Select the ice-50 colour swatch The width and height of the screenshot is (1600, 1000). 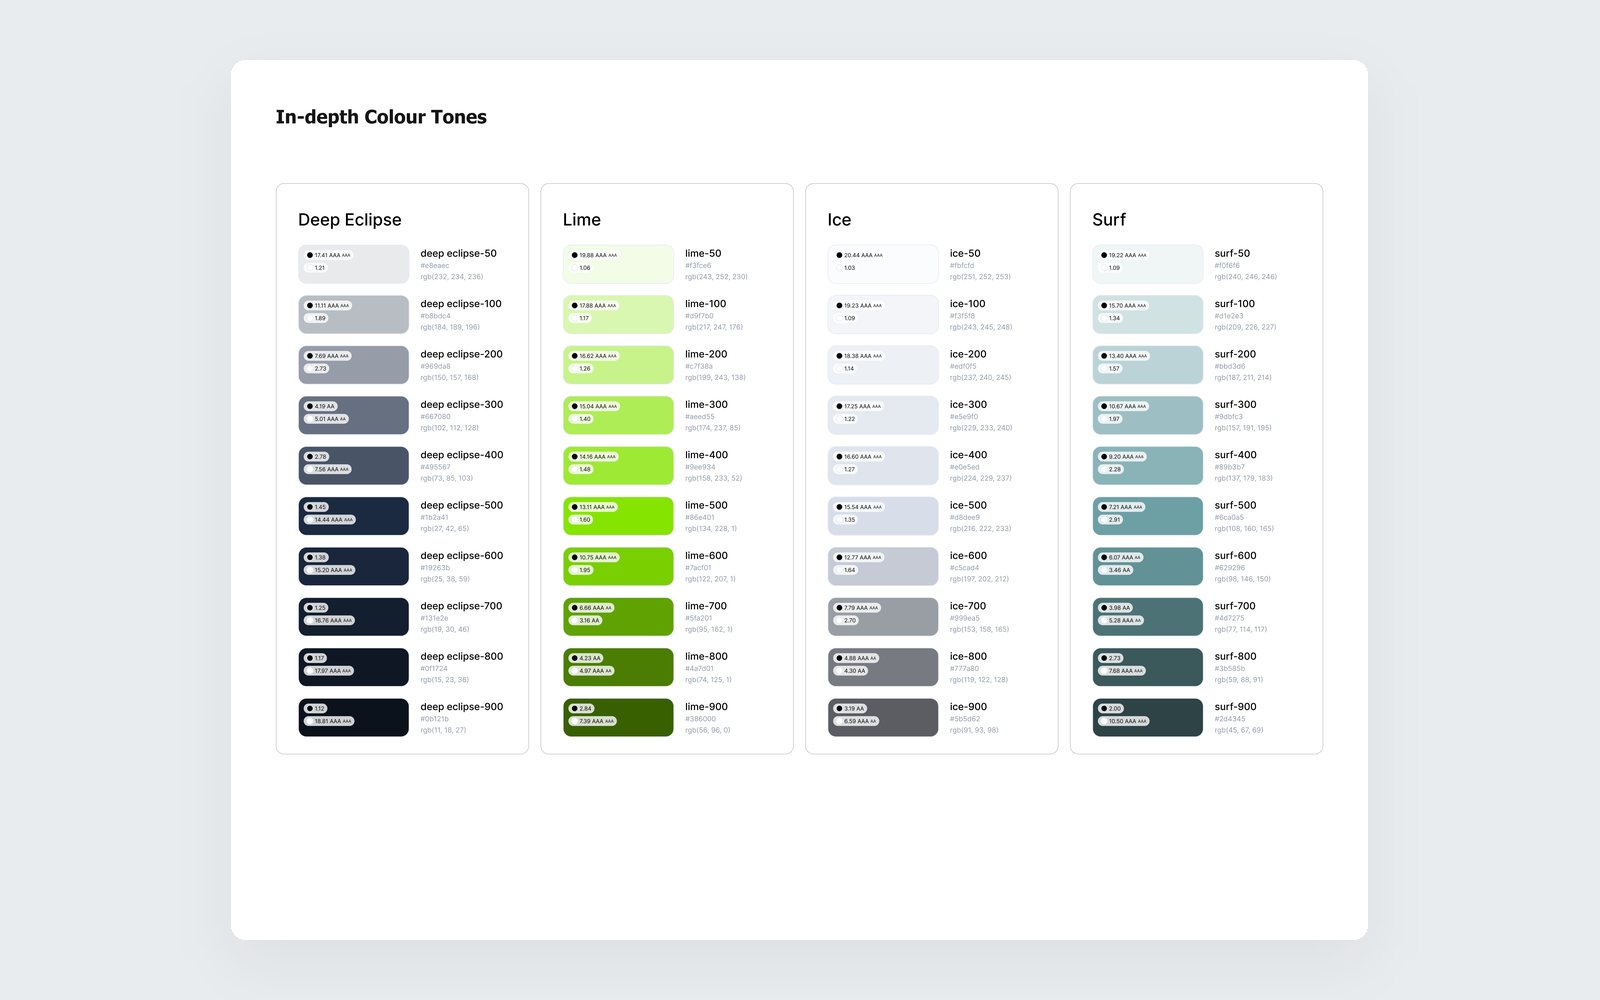[883, 264]
